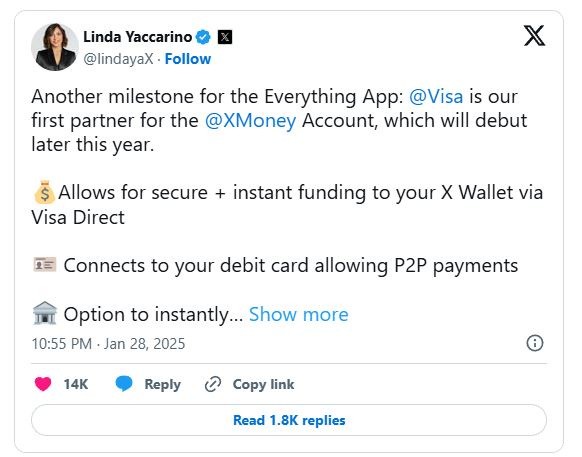
Task: Click the bank building emoji
Action: coord(45,314)
